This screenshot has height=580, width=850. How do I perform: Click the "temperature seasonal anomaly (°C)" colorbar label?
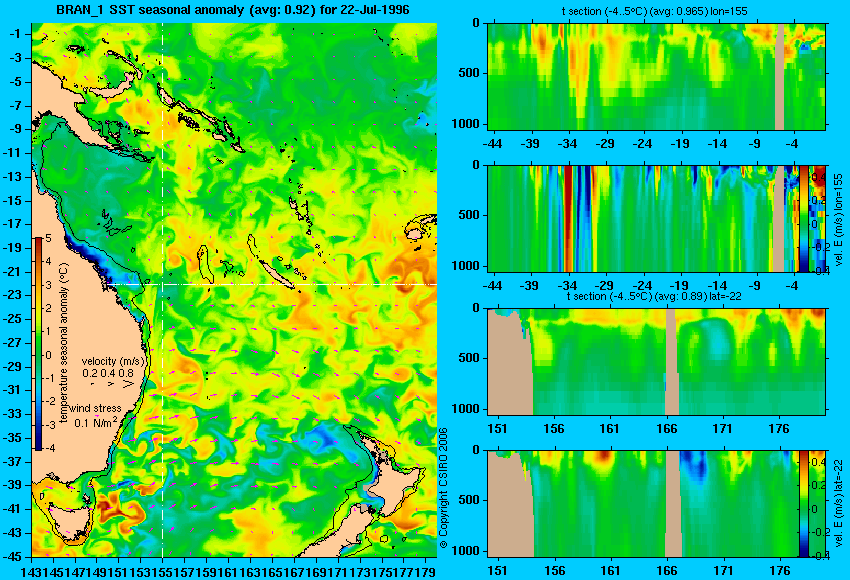coord(64,344)
